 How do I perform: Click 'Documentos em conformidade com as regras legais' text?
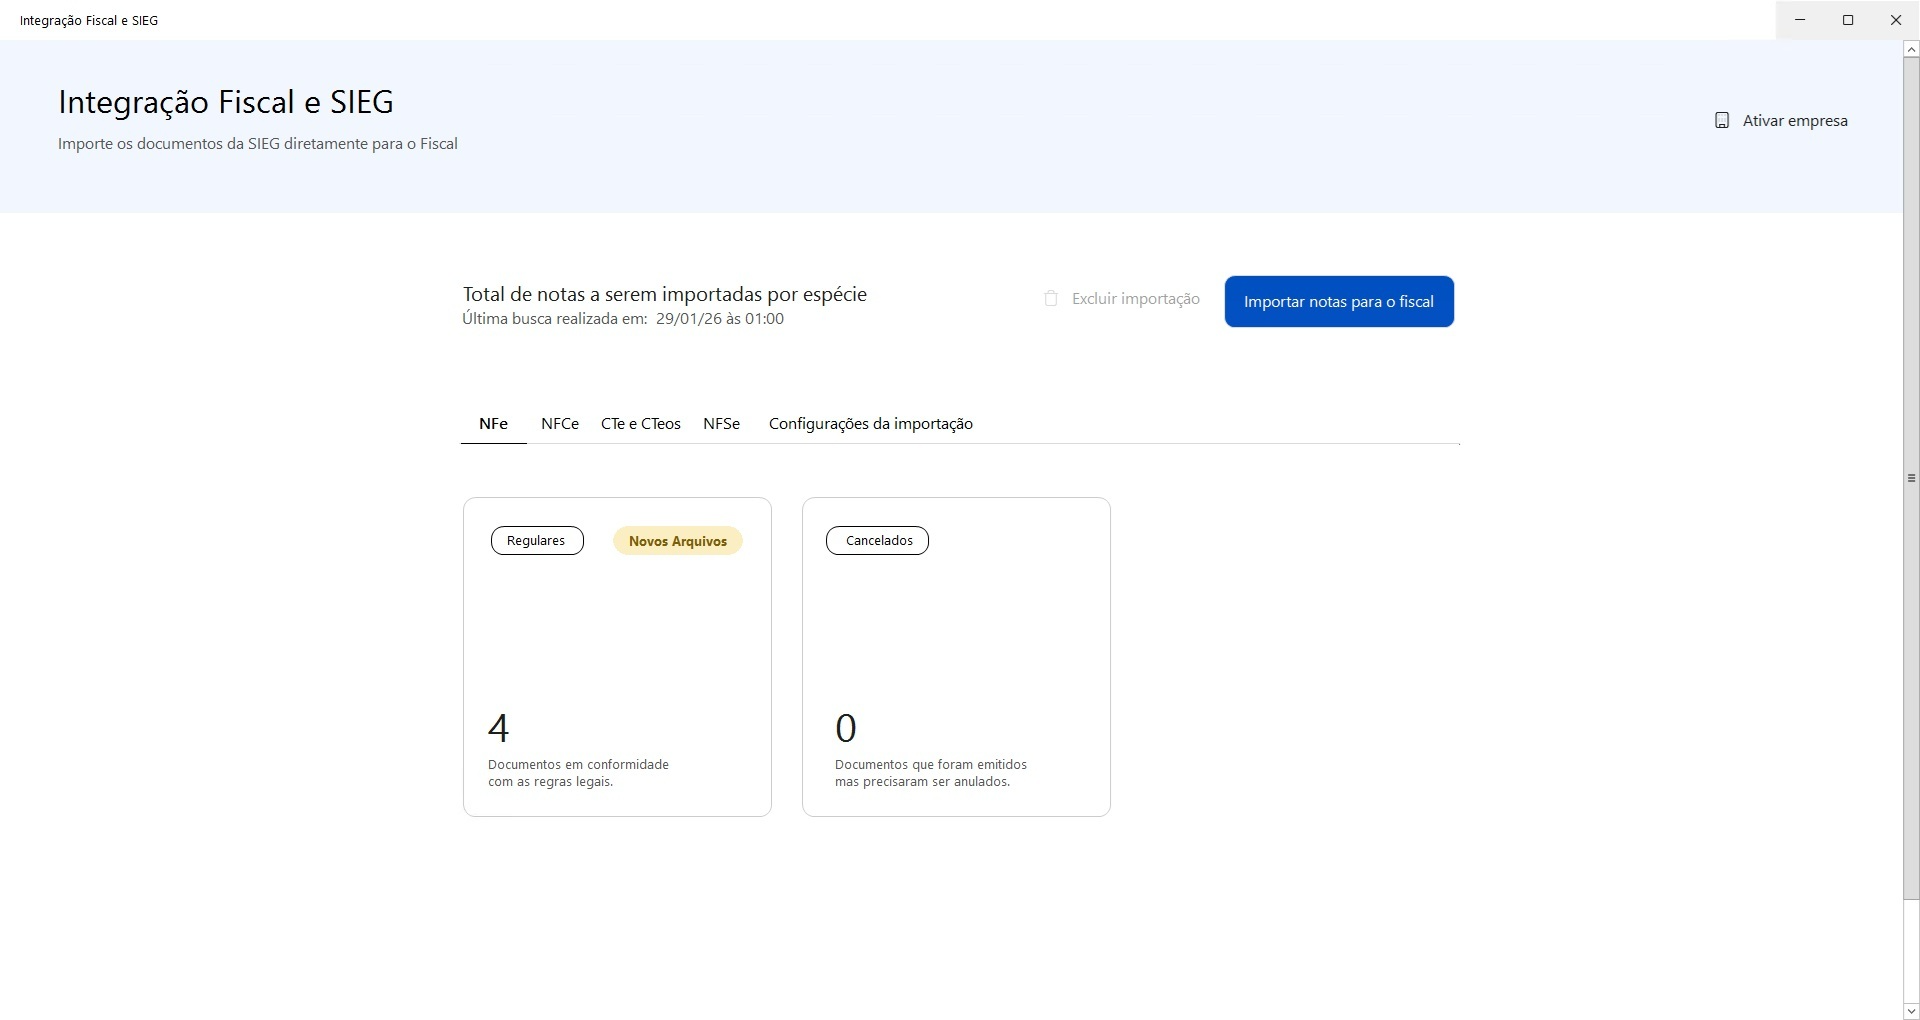578,773
